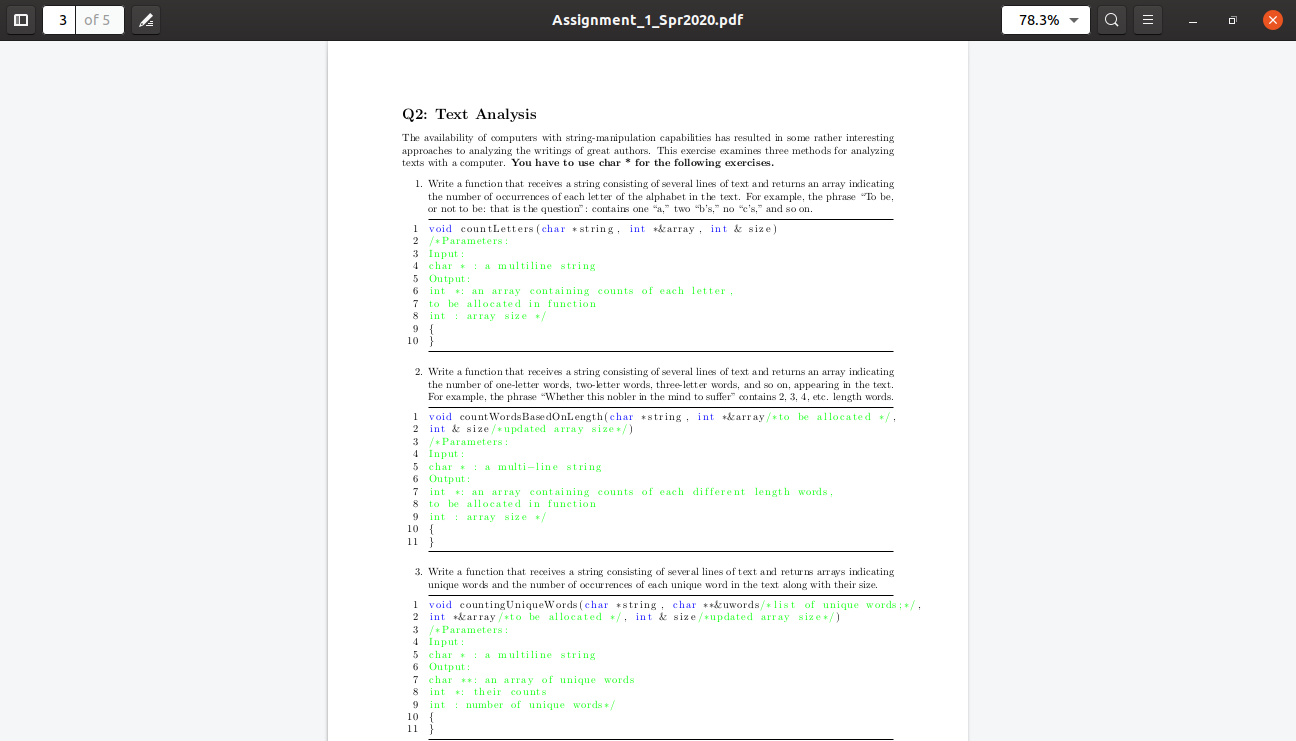Click exercise 1 description paragraph
The image size is (1296, 741).
point(660,196)
